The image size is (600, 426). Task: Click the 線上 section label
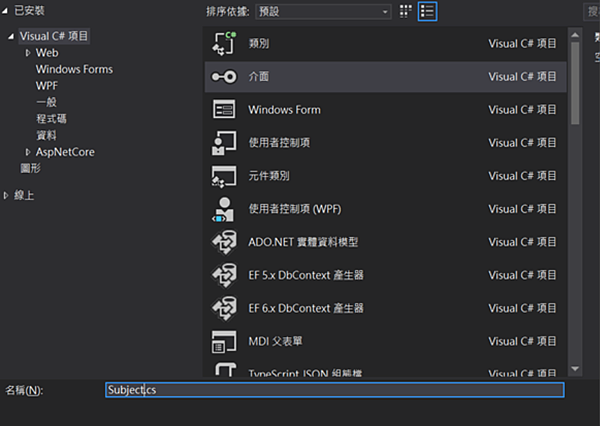[24, 195]
